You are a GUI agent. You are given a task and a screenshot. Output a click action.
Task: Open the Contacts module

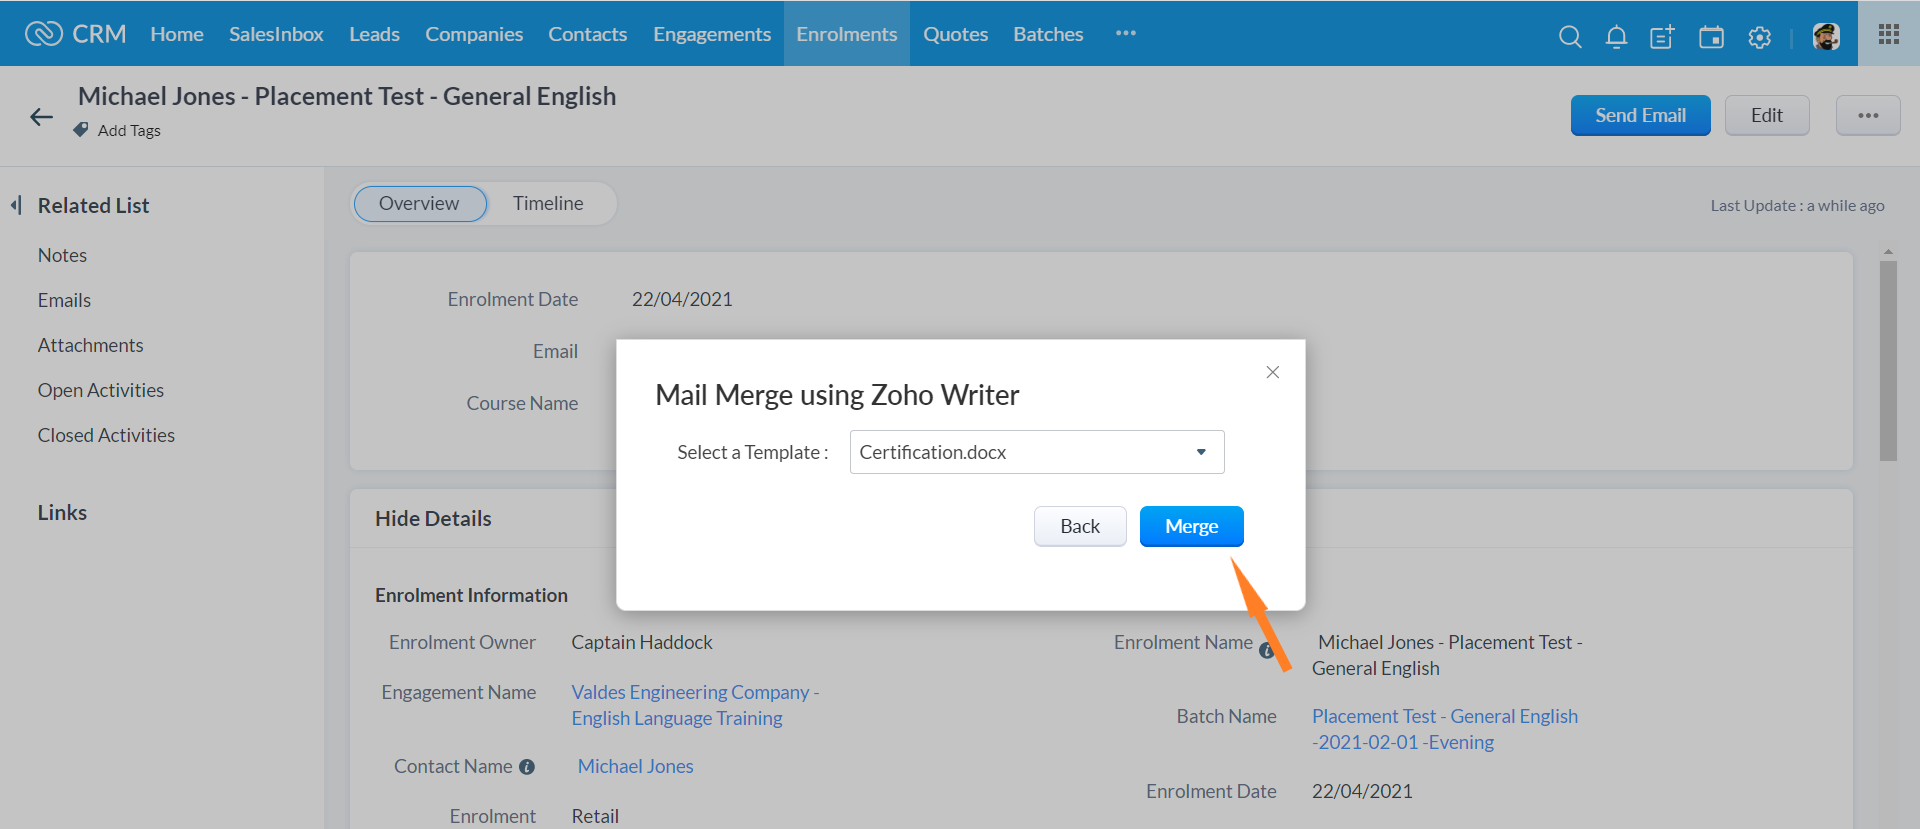[x=587, y=34]
